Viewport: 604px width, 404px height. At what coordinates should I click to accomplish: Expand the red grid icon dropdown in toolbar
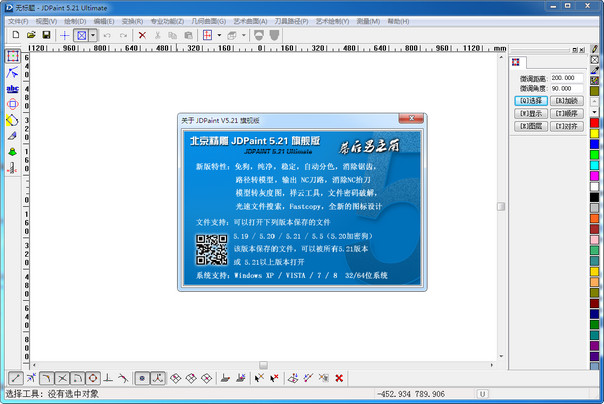tap(219, 34)
